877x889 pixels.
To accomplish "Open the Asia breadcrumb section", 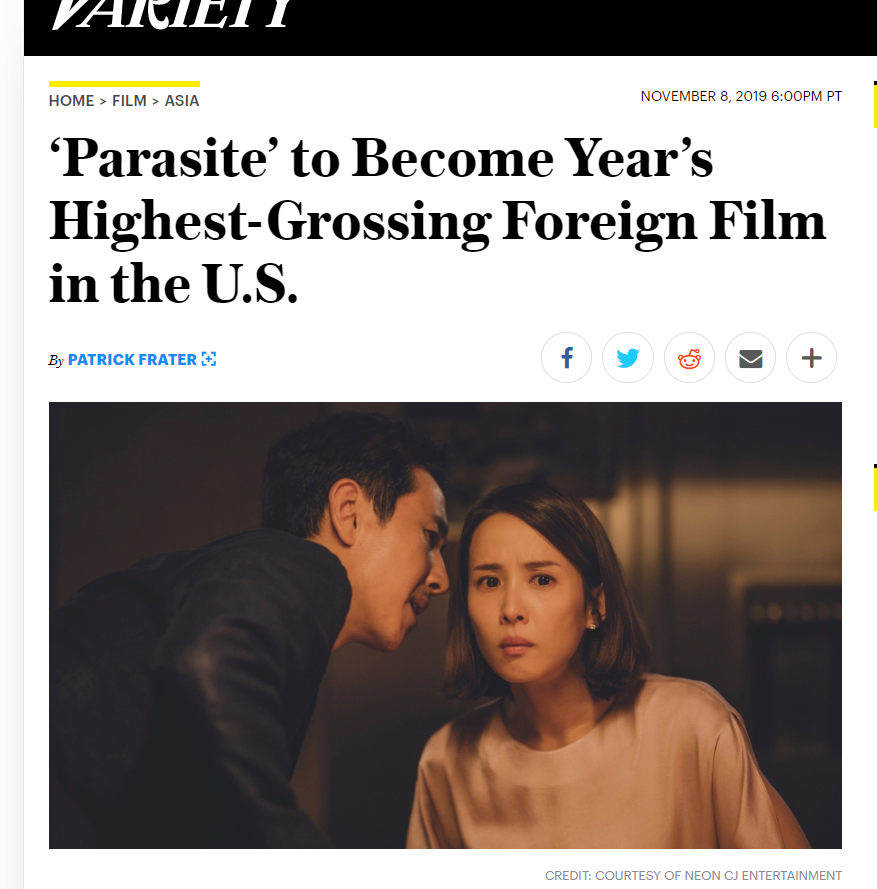I will (x=182, y=101).
